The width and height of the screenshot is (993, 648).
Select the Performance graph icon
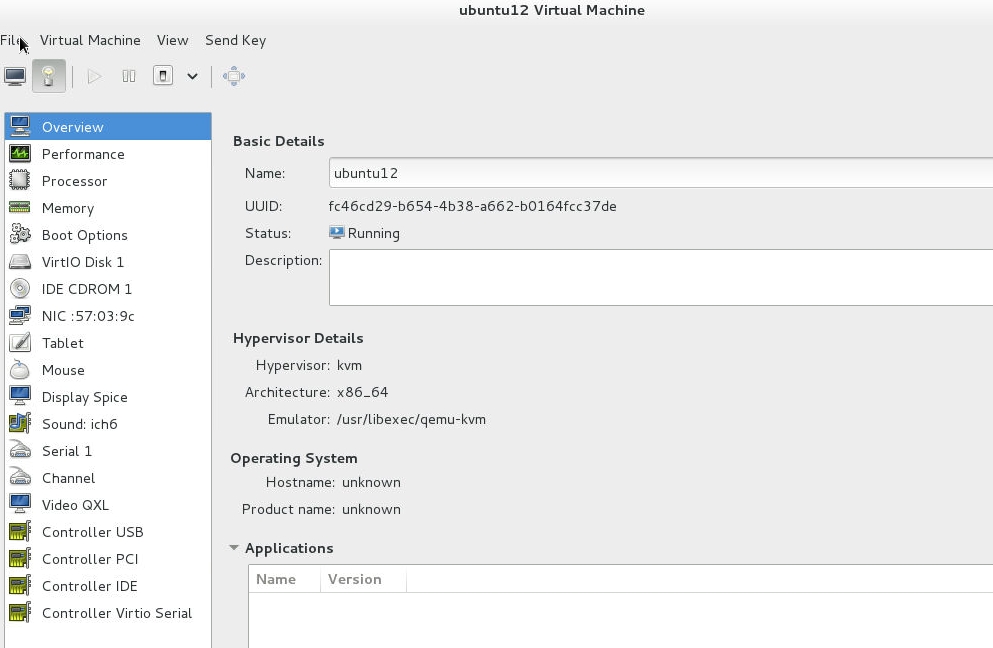[x=20, y=153]
